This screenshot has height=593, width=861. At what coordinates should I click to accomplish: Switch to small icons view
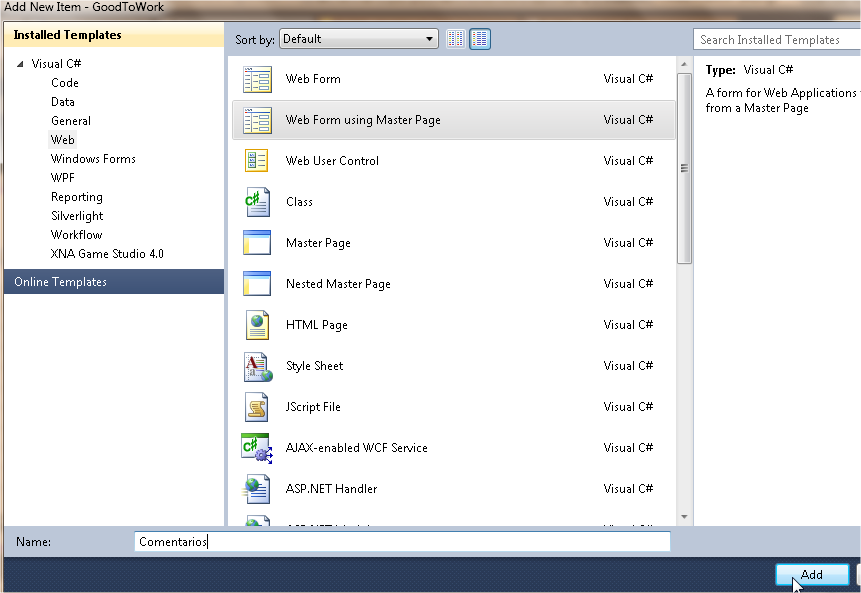point(456,39)
